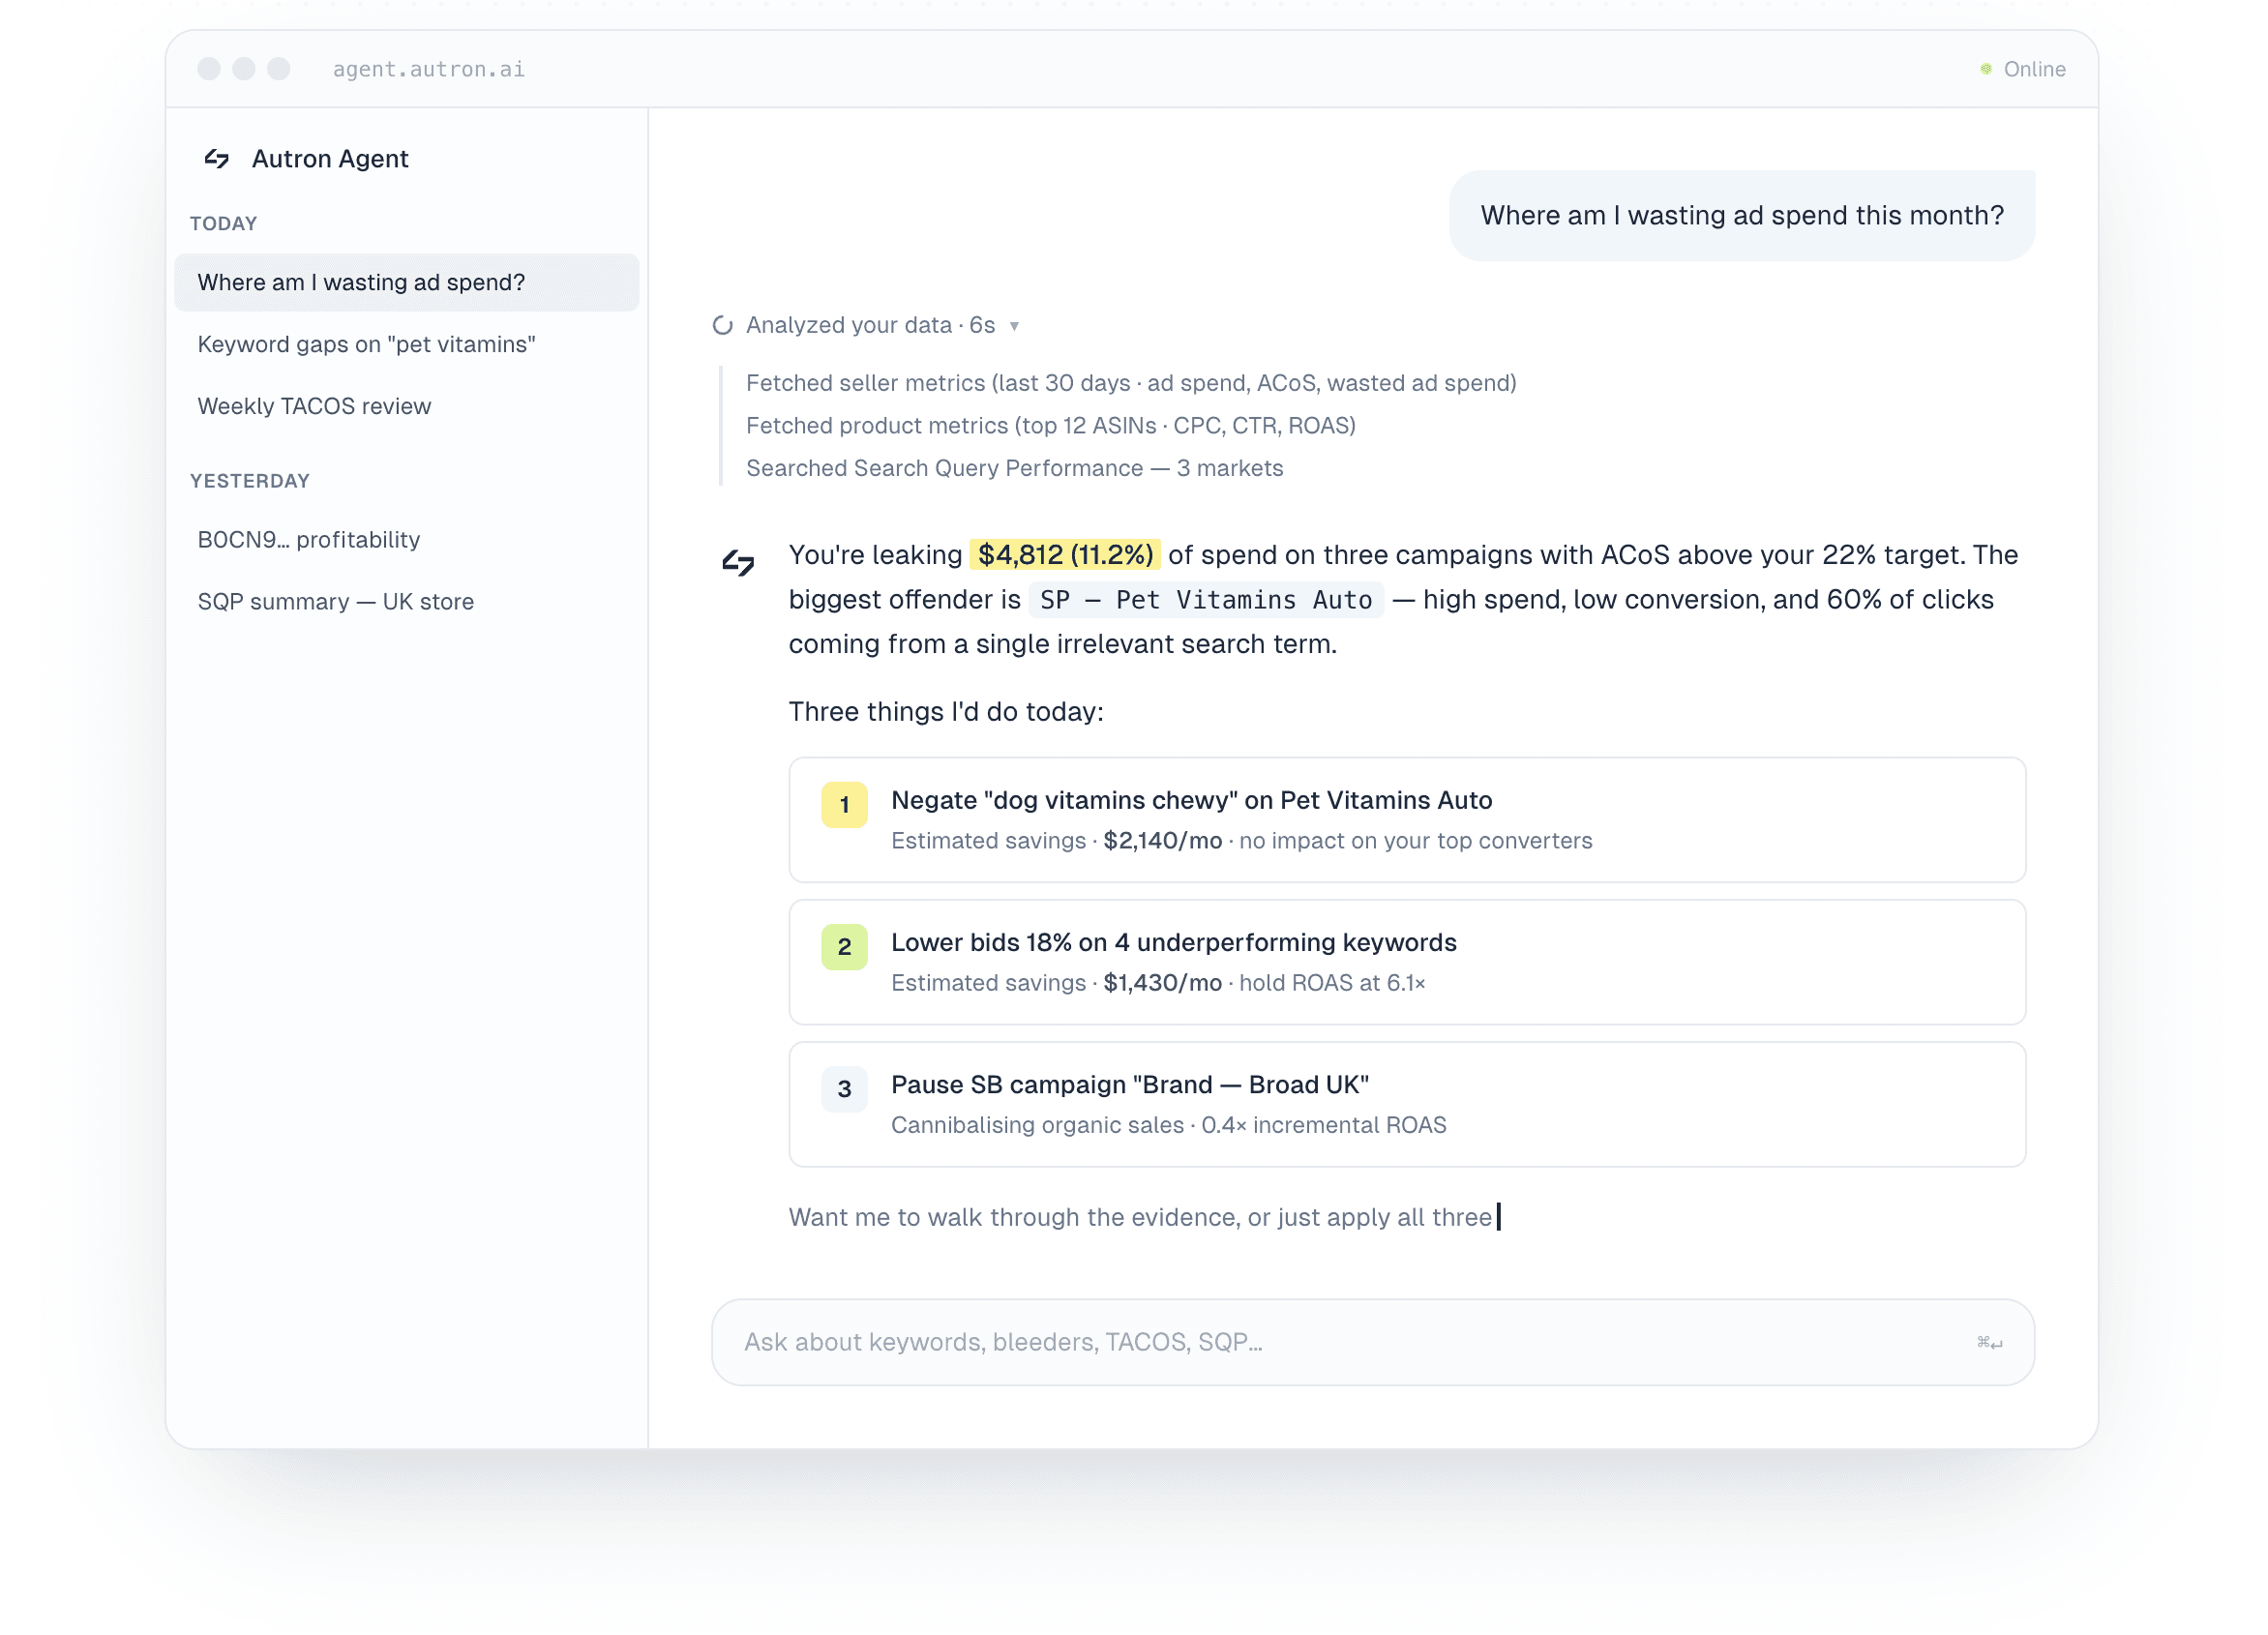Click the yellow number 1 badge
The width and height of the screenshot is (2268, 1635).
(x=845, y=805)
